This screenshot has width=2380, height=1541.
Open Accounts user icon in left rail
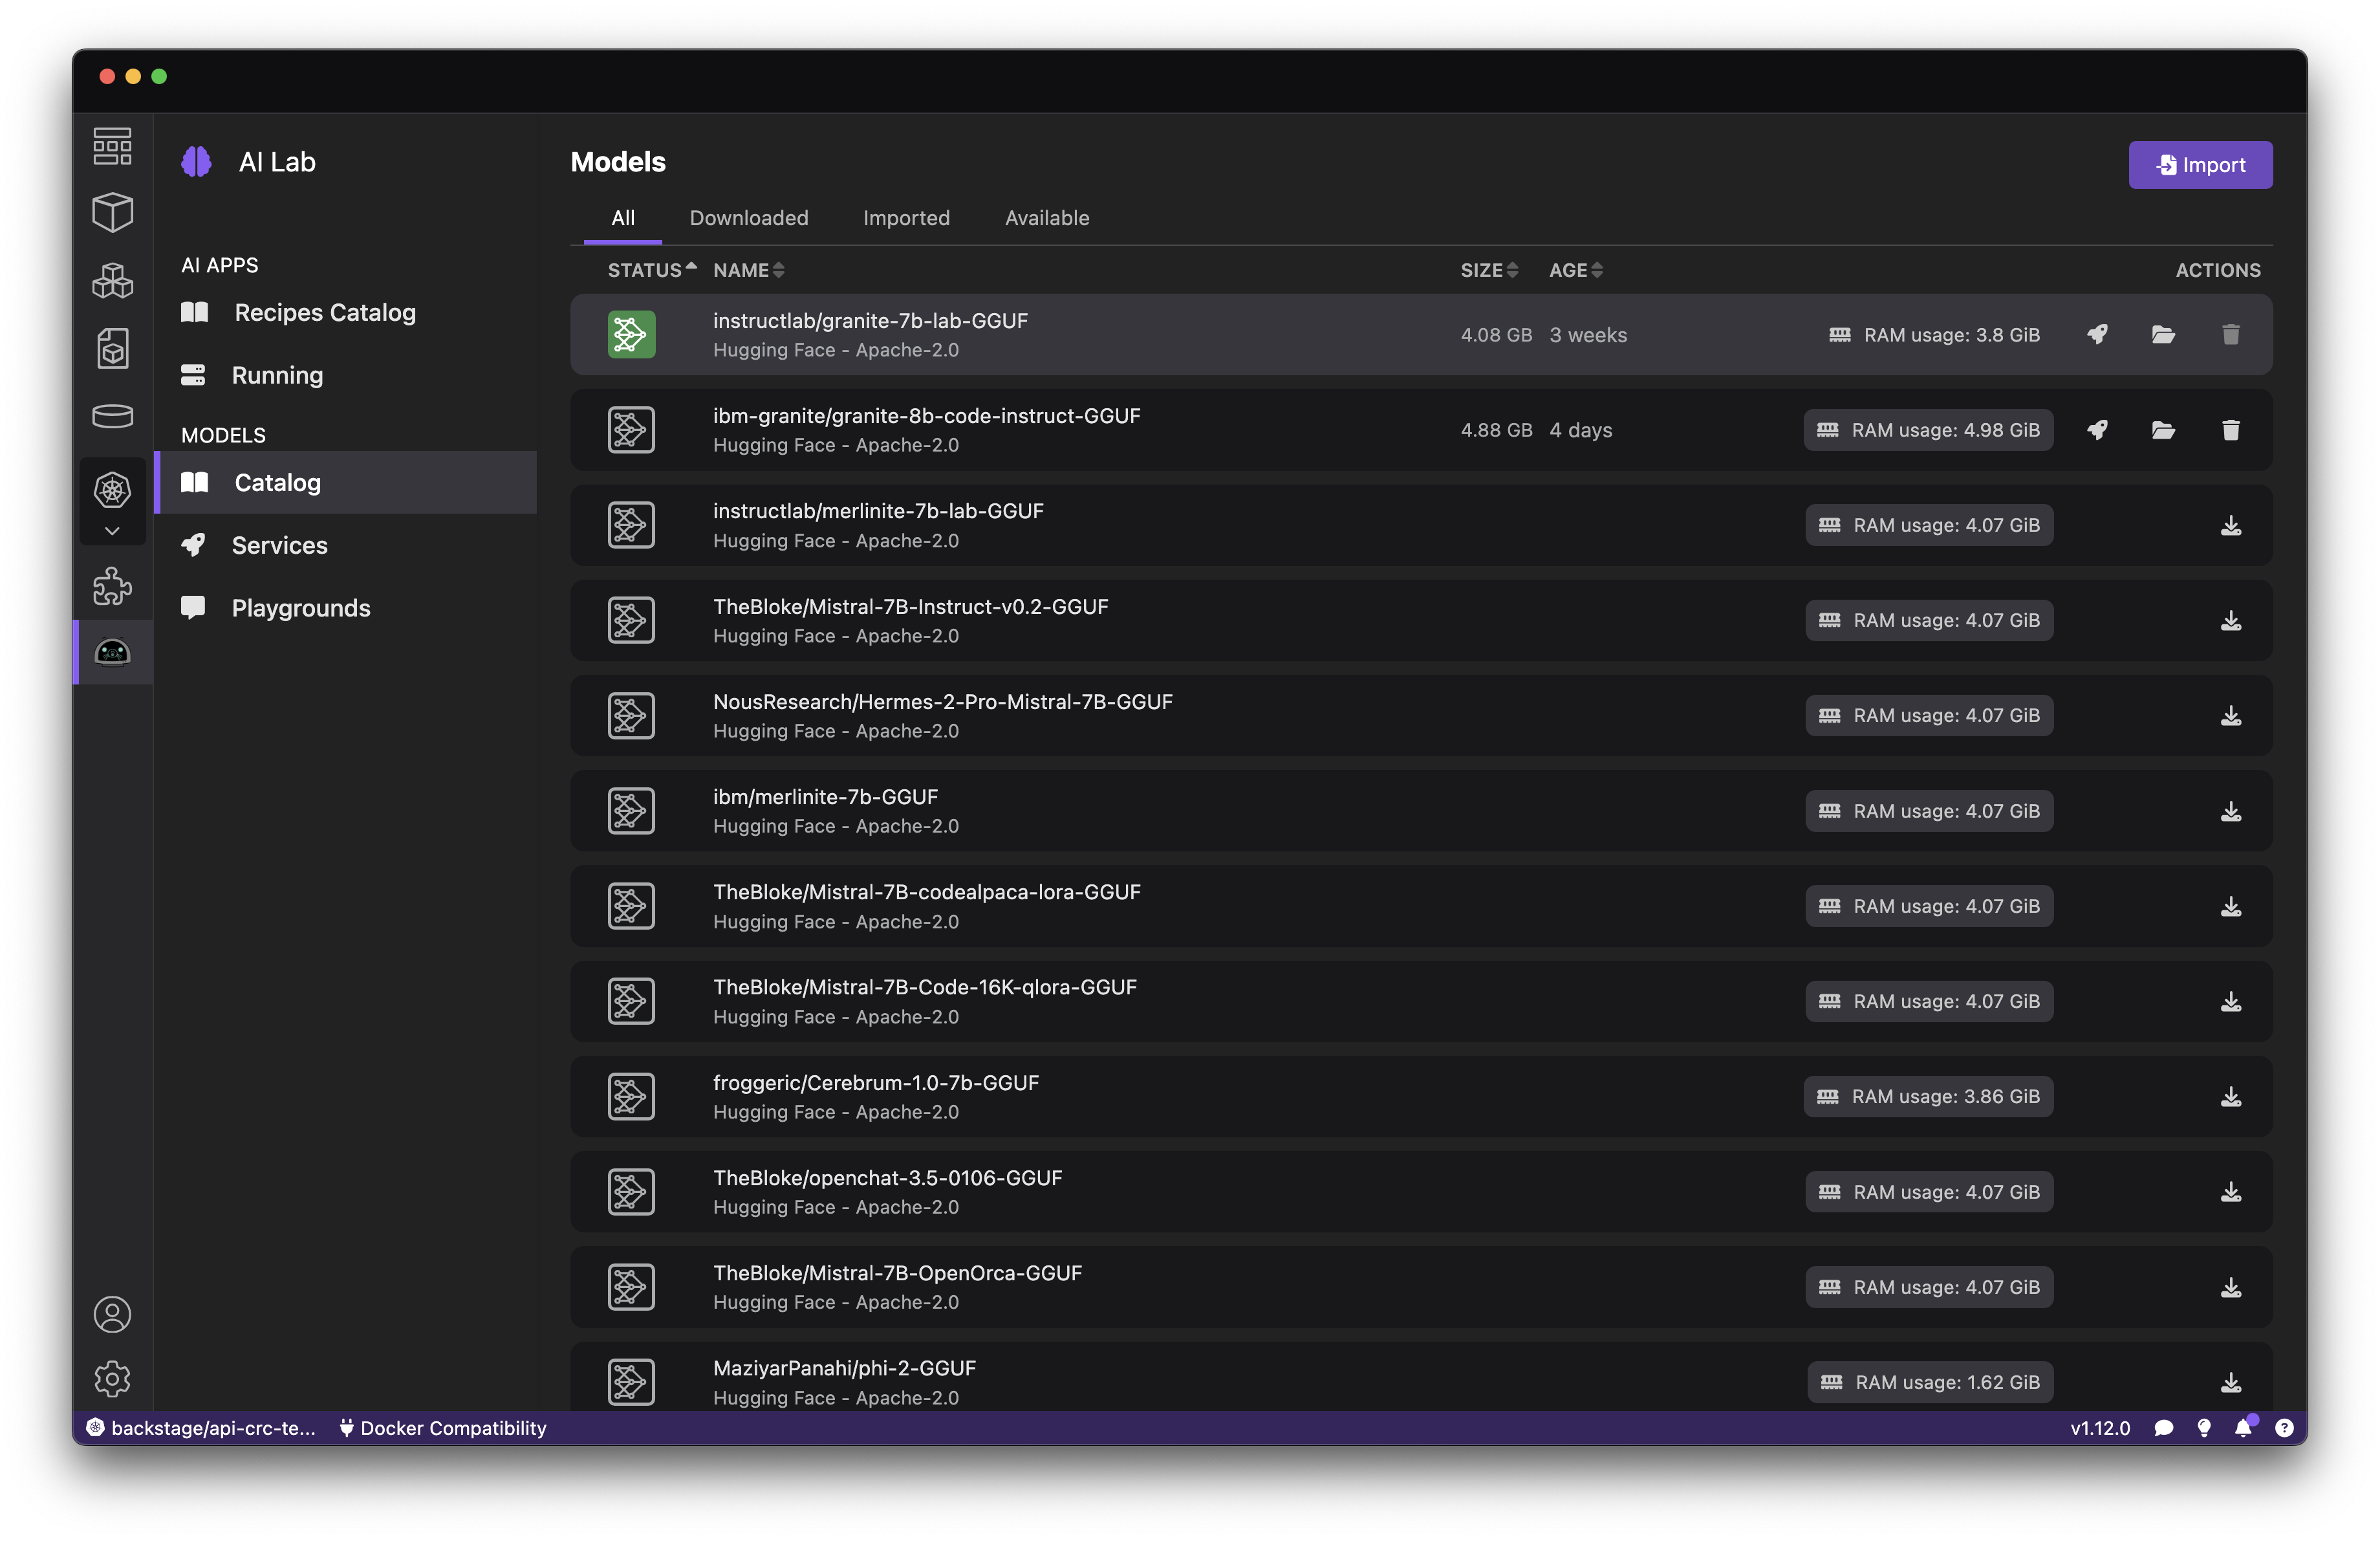pyautogui.click(x=112, y=1314)
